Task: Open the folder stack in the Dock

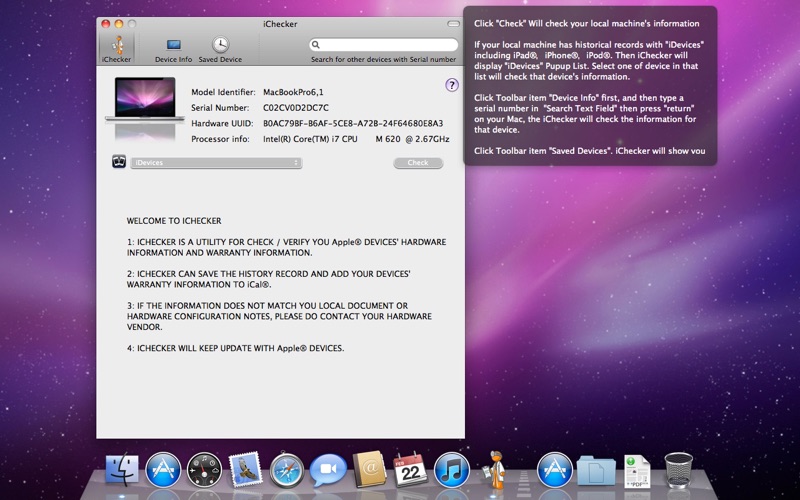Action: [596, 471]
